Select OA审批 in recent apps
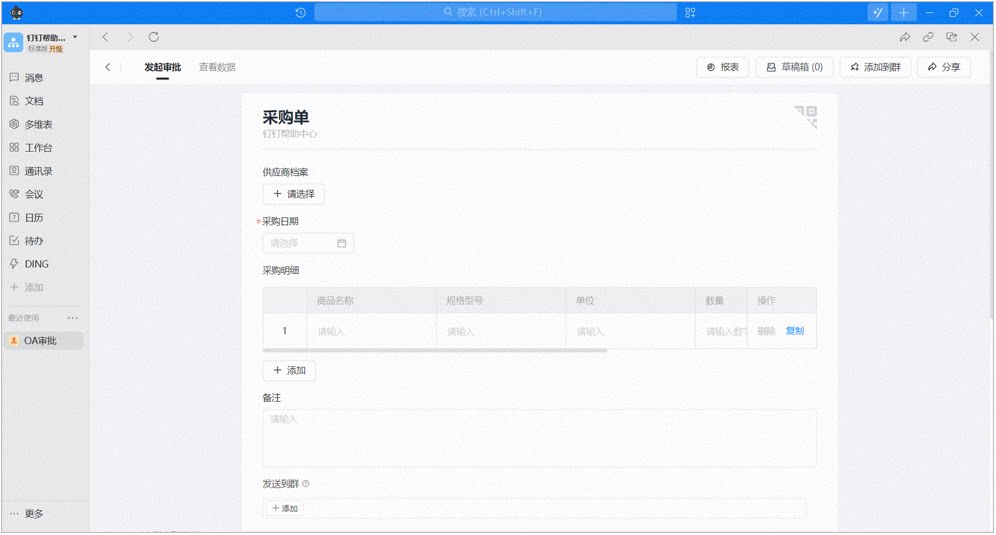 (x=43, y=341)
